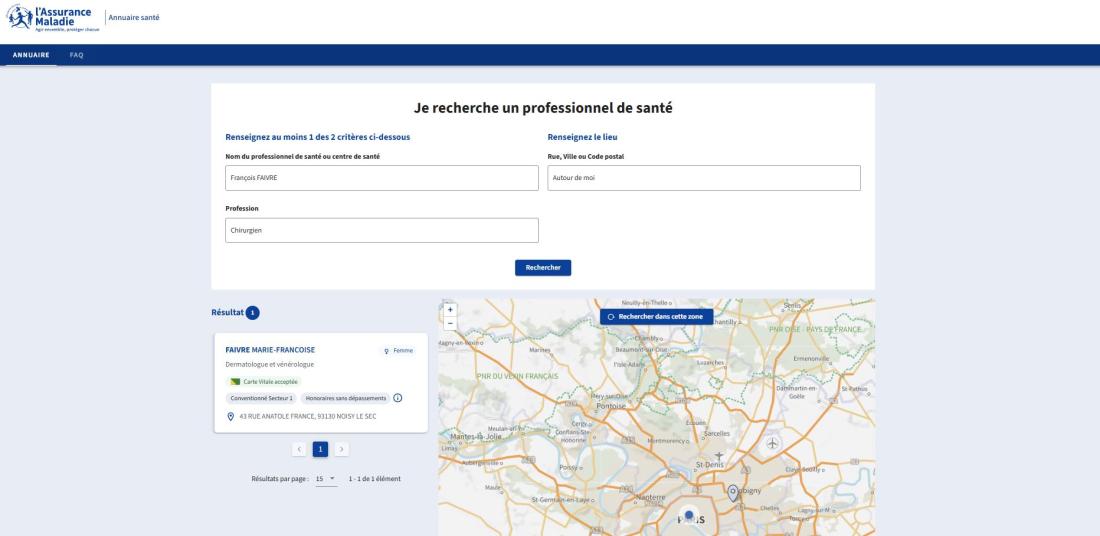The width and height of the screenshot is (1100, 536).
Task: Click the Rechercher button
Action: pos(543,267)
